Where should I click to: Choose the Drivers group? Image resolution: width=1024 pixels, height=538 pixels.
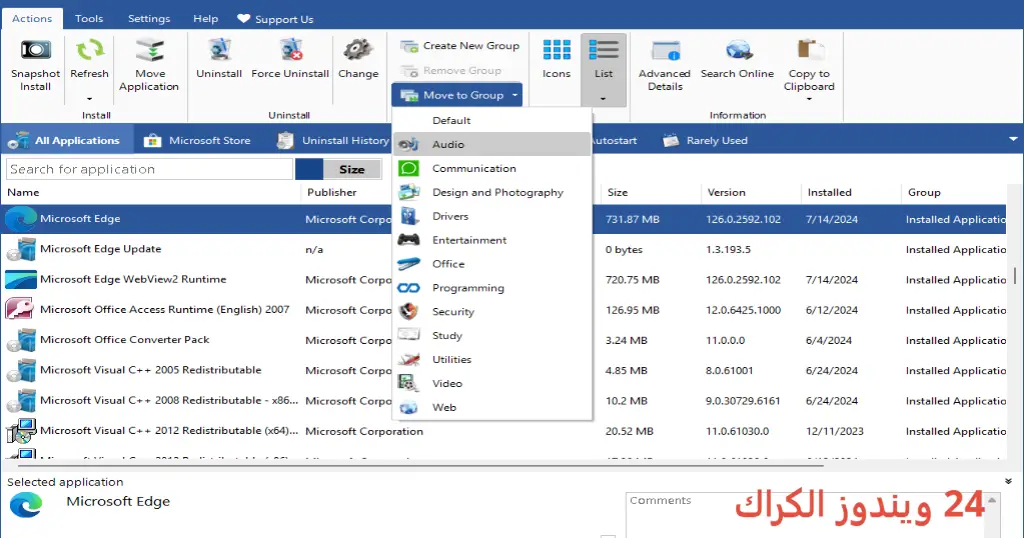click(492, 216)
